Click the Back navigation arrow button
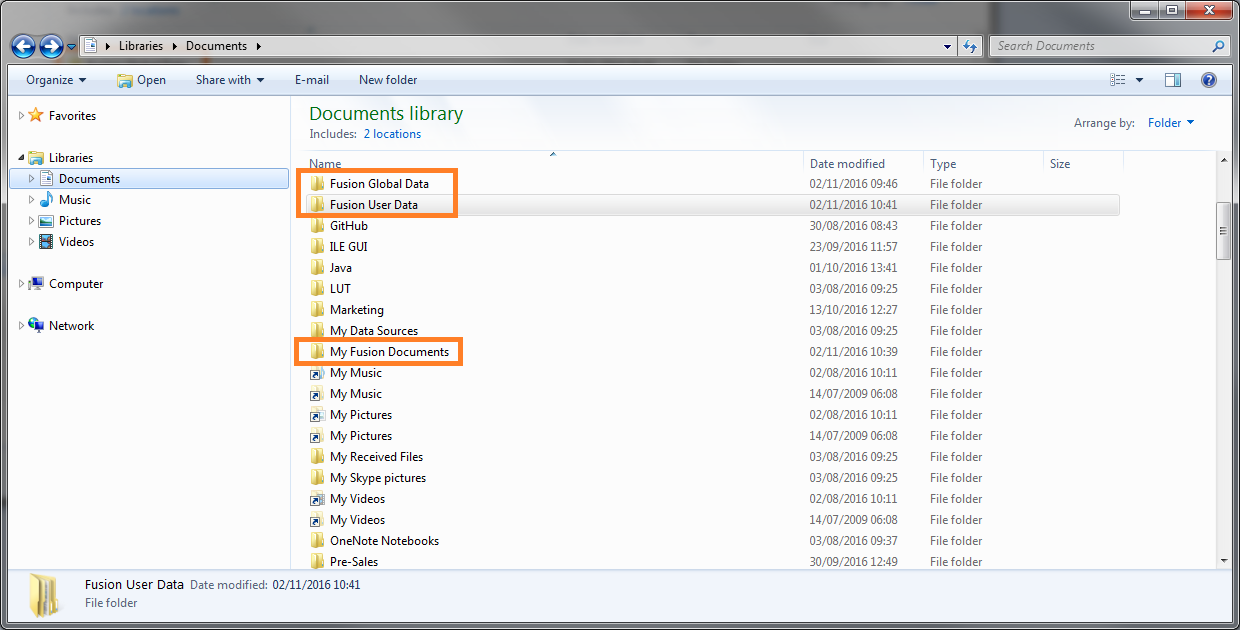This screenshot has width=1240, height=630. 24,46
